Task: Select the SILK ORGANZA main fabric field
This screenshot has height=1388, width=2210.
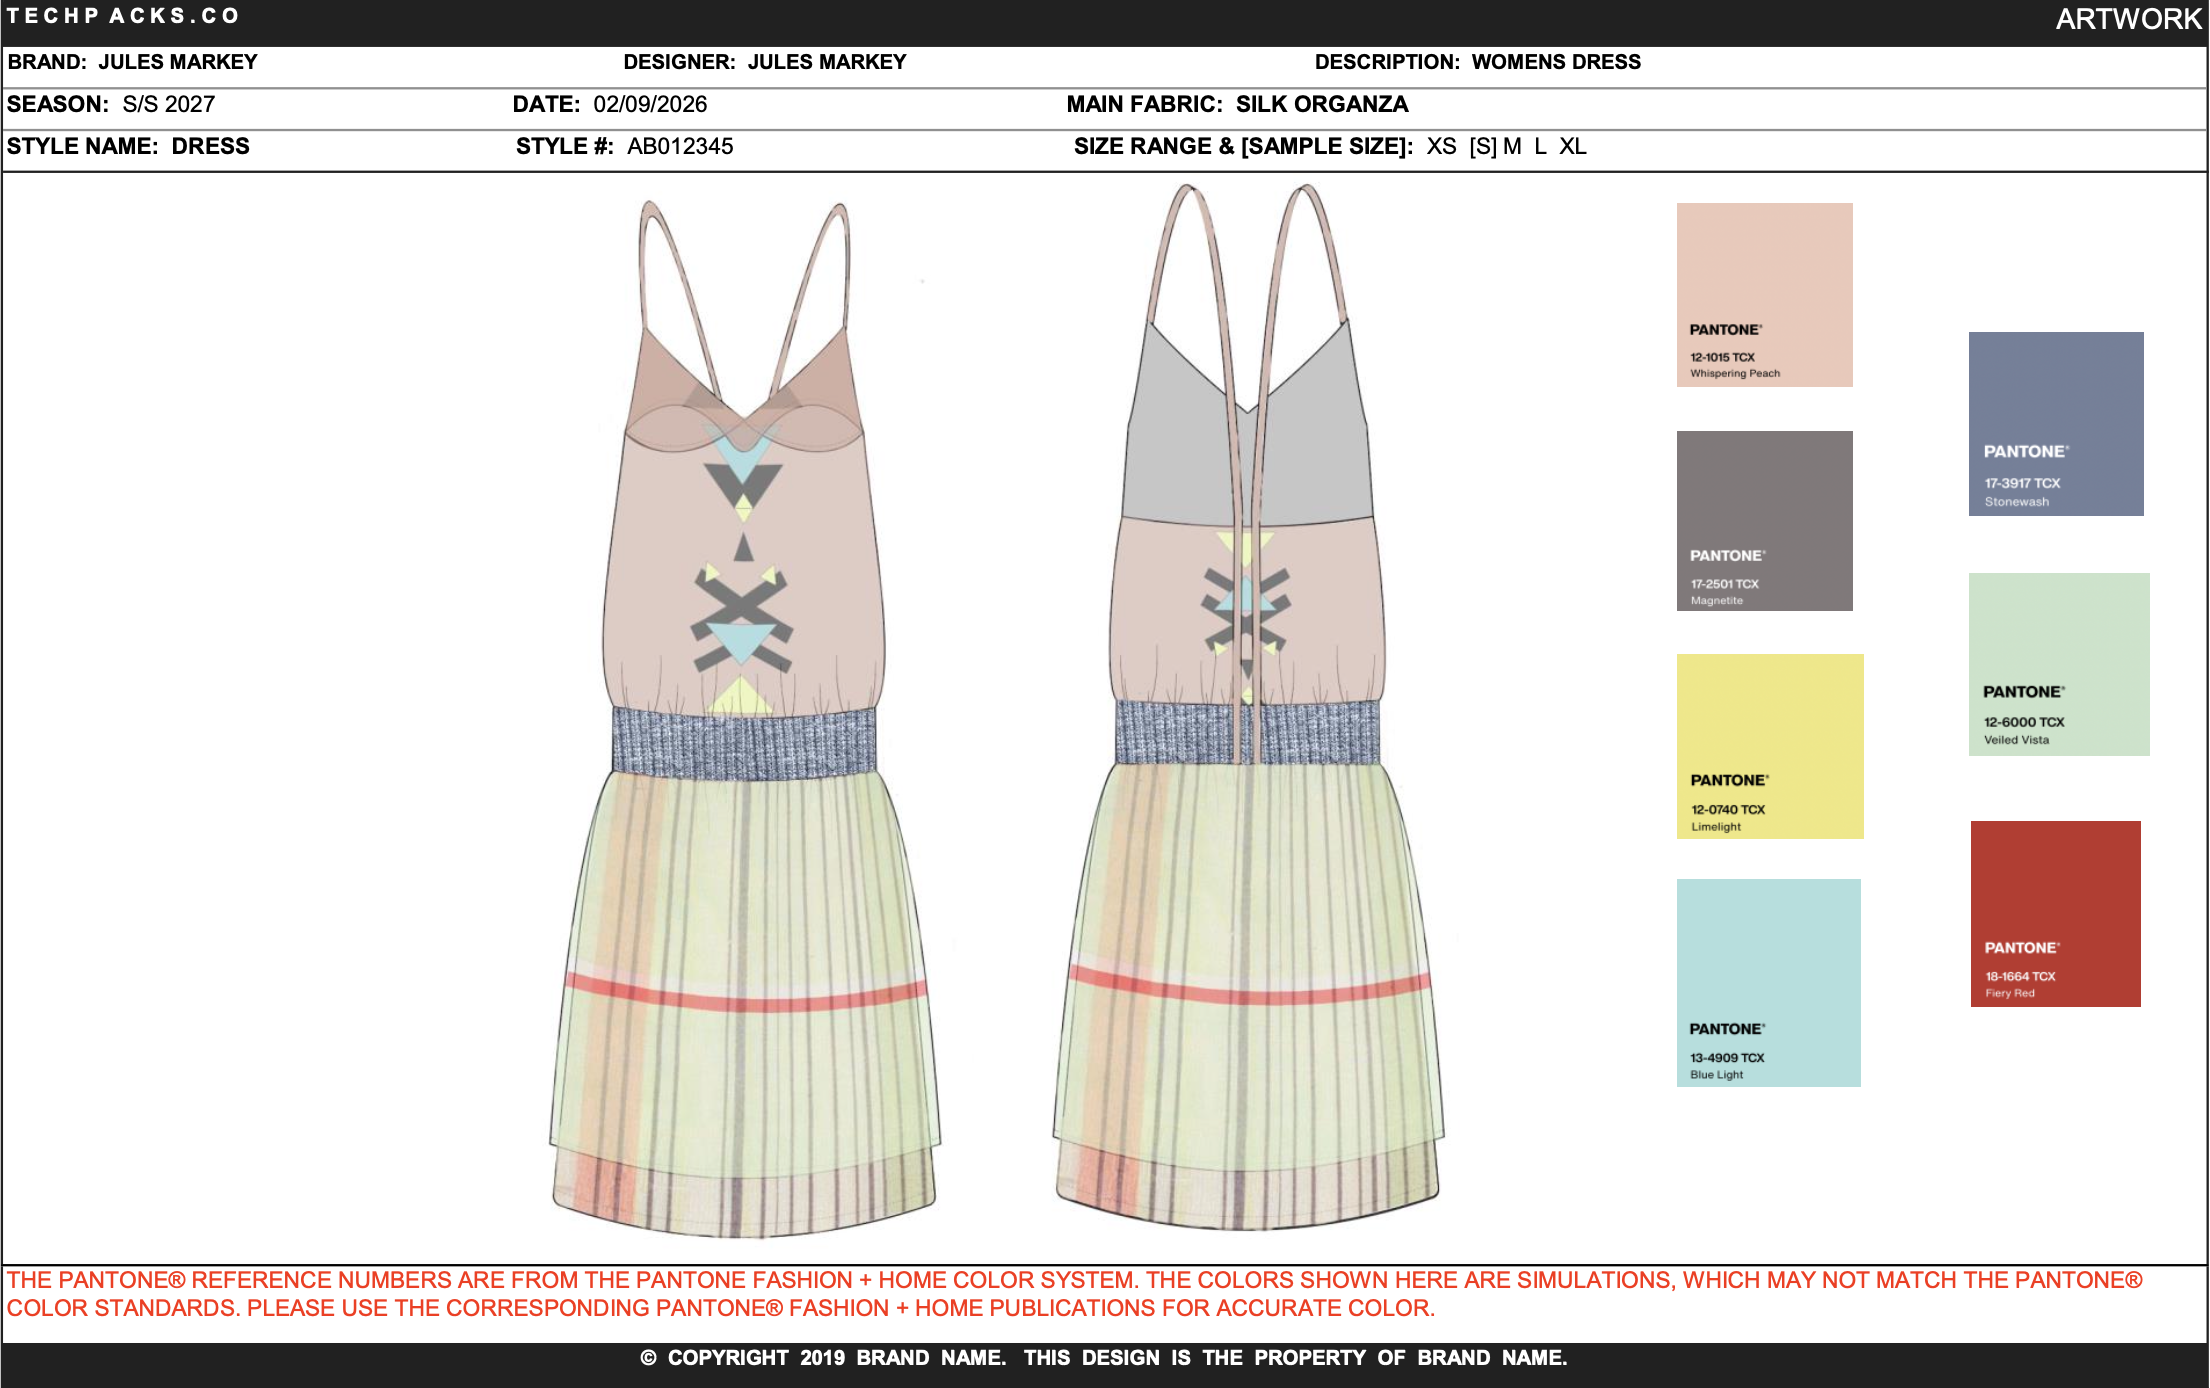Action: point(1321,104)
